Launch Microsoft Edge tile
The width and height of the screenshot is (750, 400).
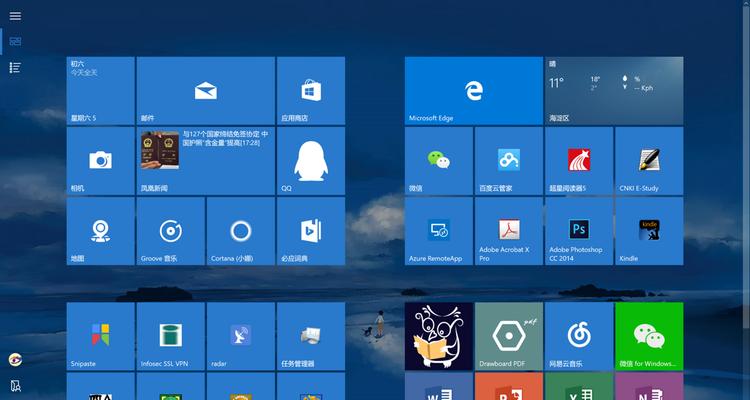pyautogui.click(x=474, y=91)
